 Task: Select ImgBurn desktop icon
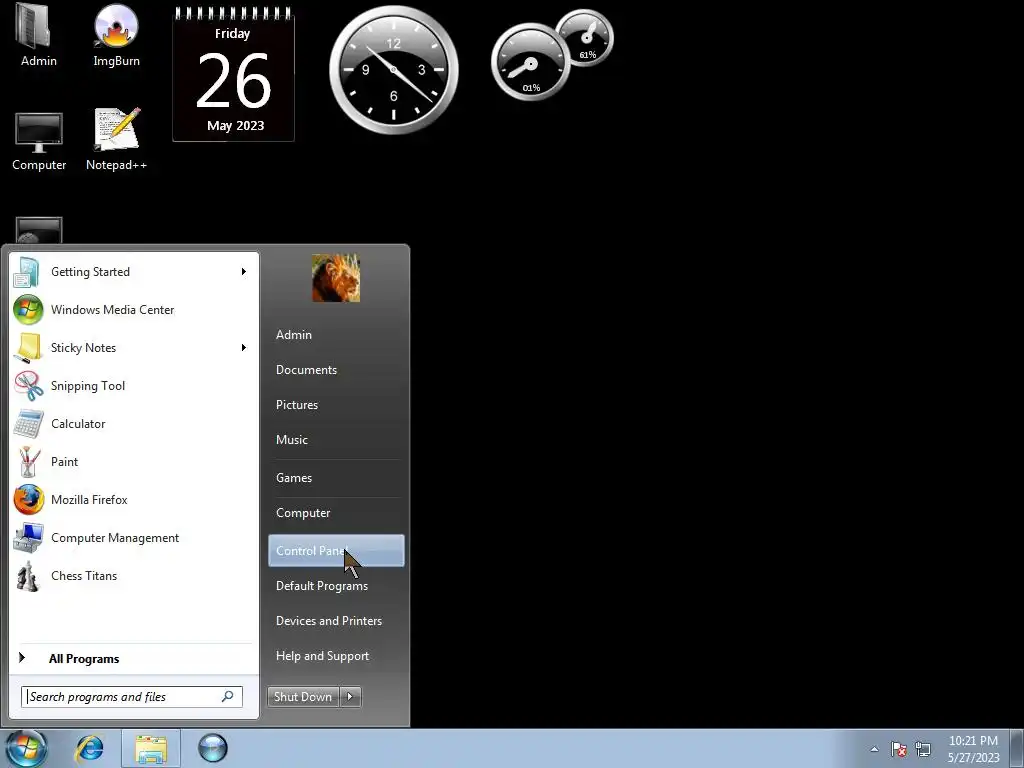(116, 36)
